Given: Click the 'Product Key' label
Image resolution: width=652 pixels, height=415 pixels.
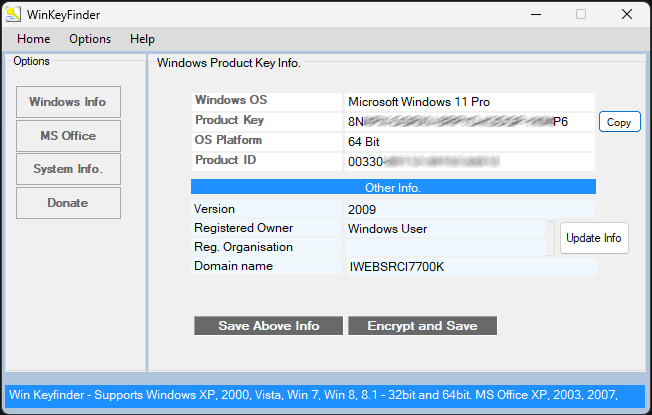Looking at the screenshot, I should click(230, 120).
